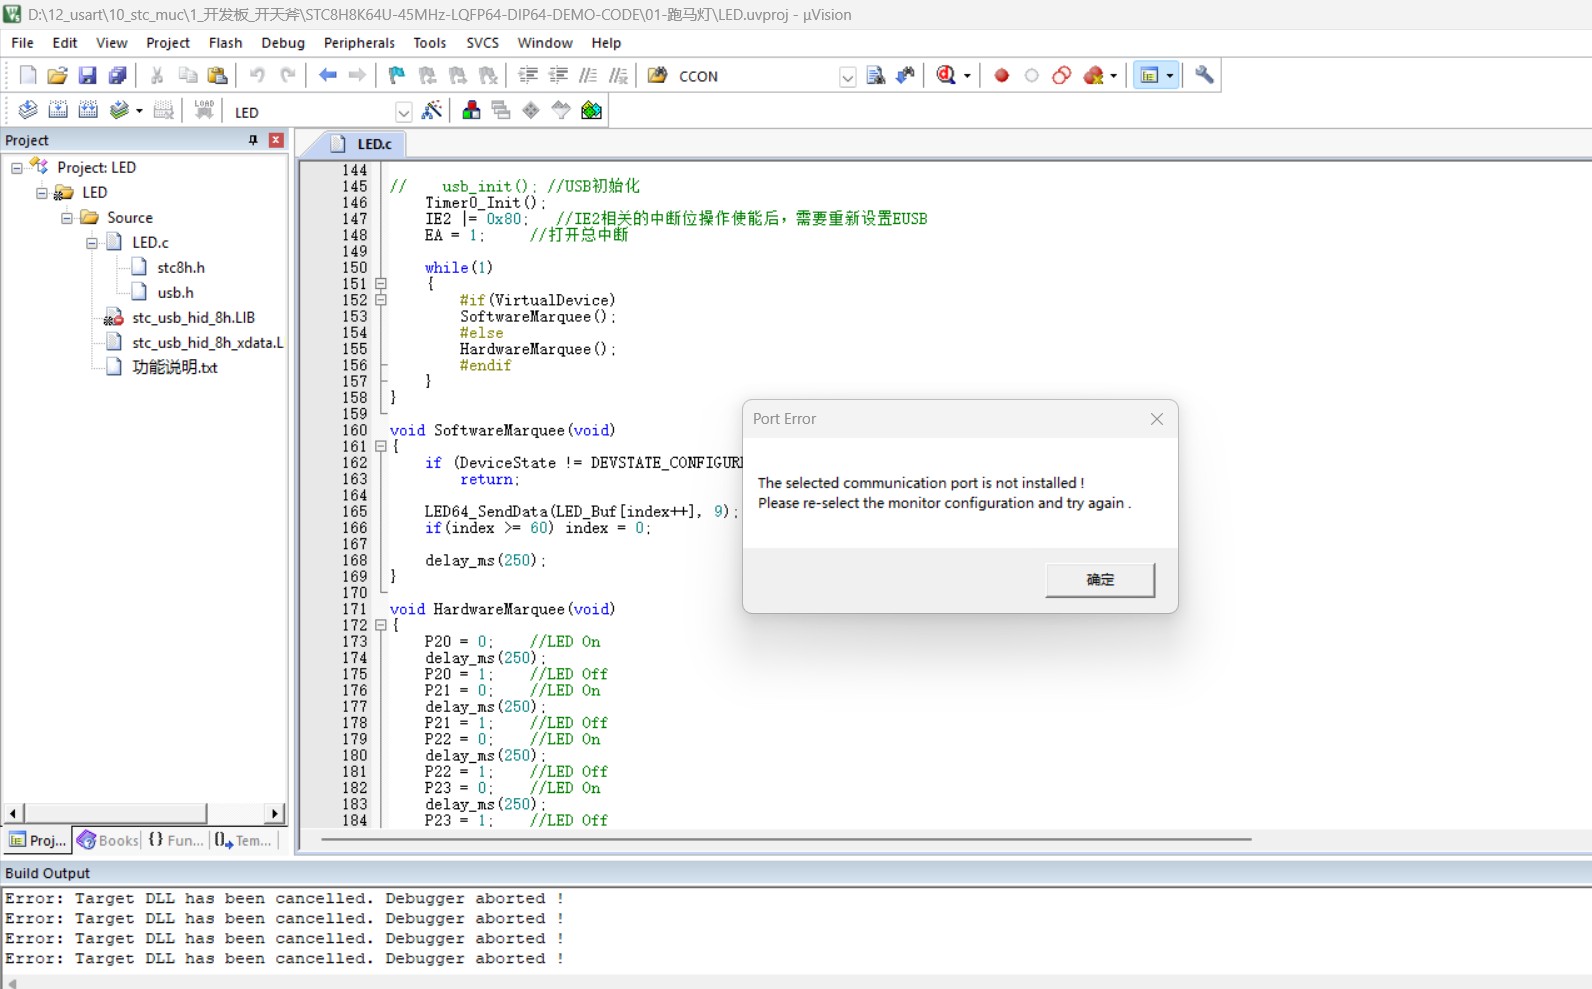This screenshot has height=989, width=1592.
Task: Pin or unpin the Project panel
Action: click(253, 140)
